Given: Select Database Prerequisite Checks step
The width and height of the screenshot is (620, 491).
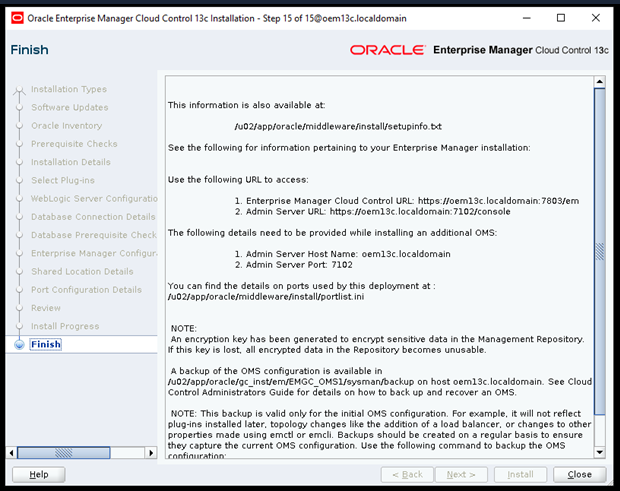Looking at the screenshot, I should pyautogui.click(x=94, y=235).
